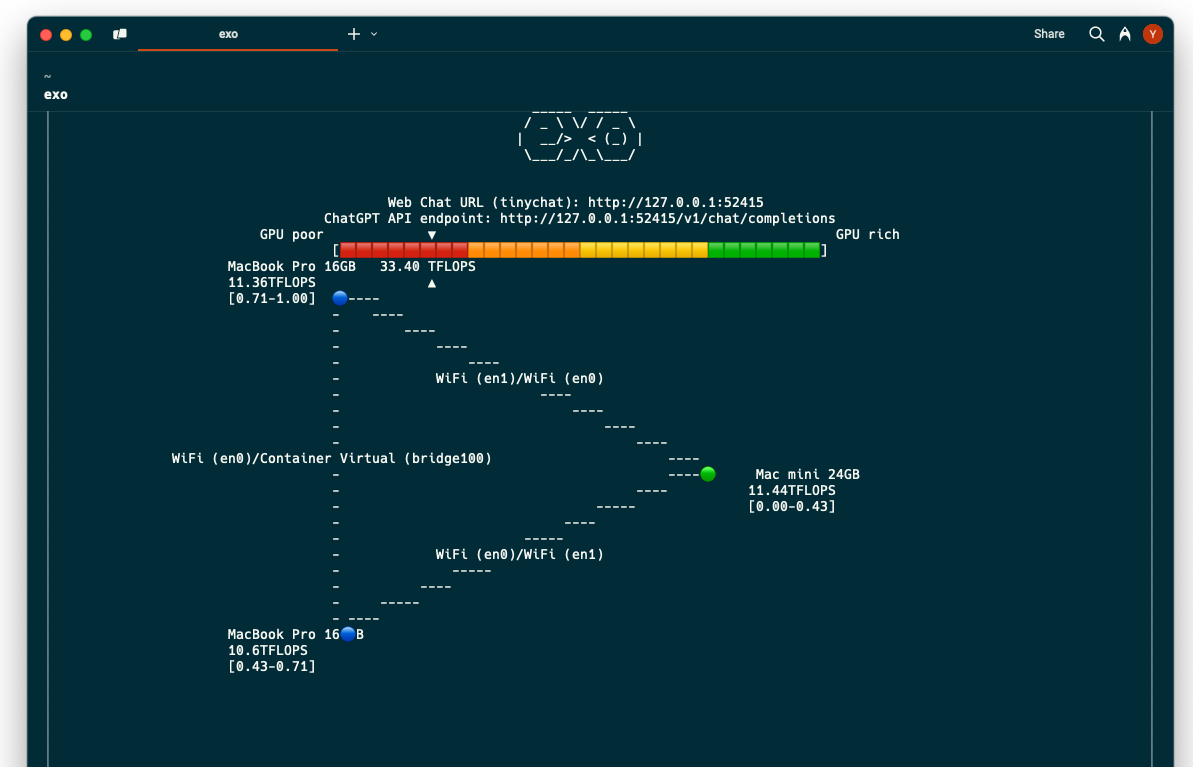
Task: Click the exo command text in the block header
Action: coord(56,94)
